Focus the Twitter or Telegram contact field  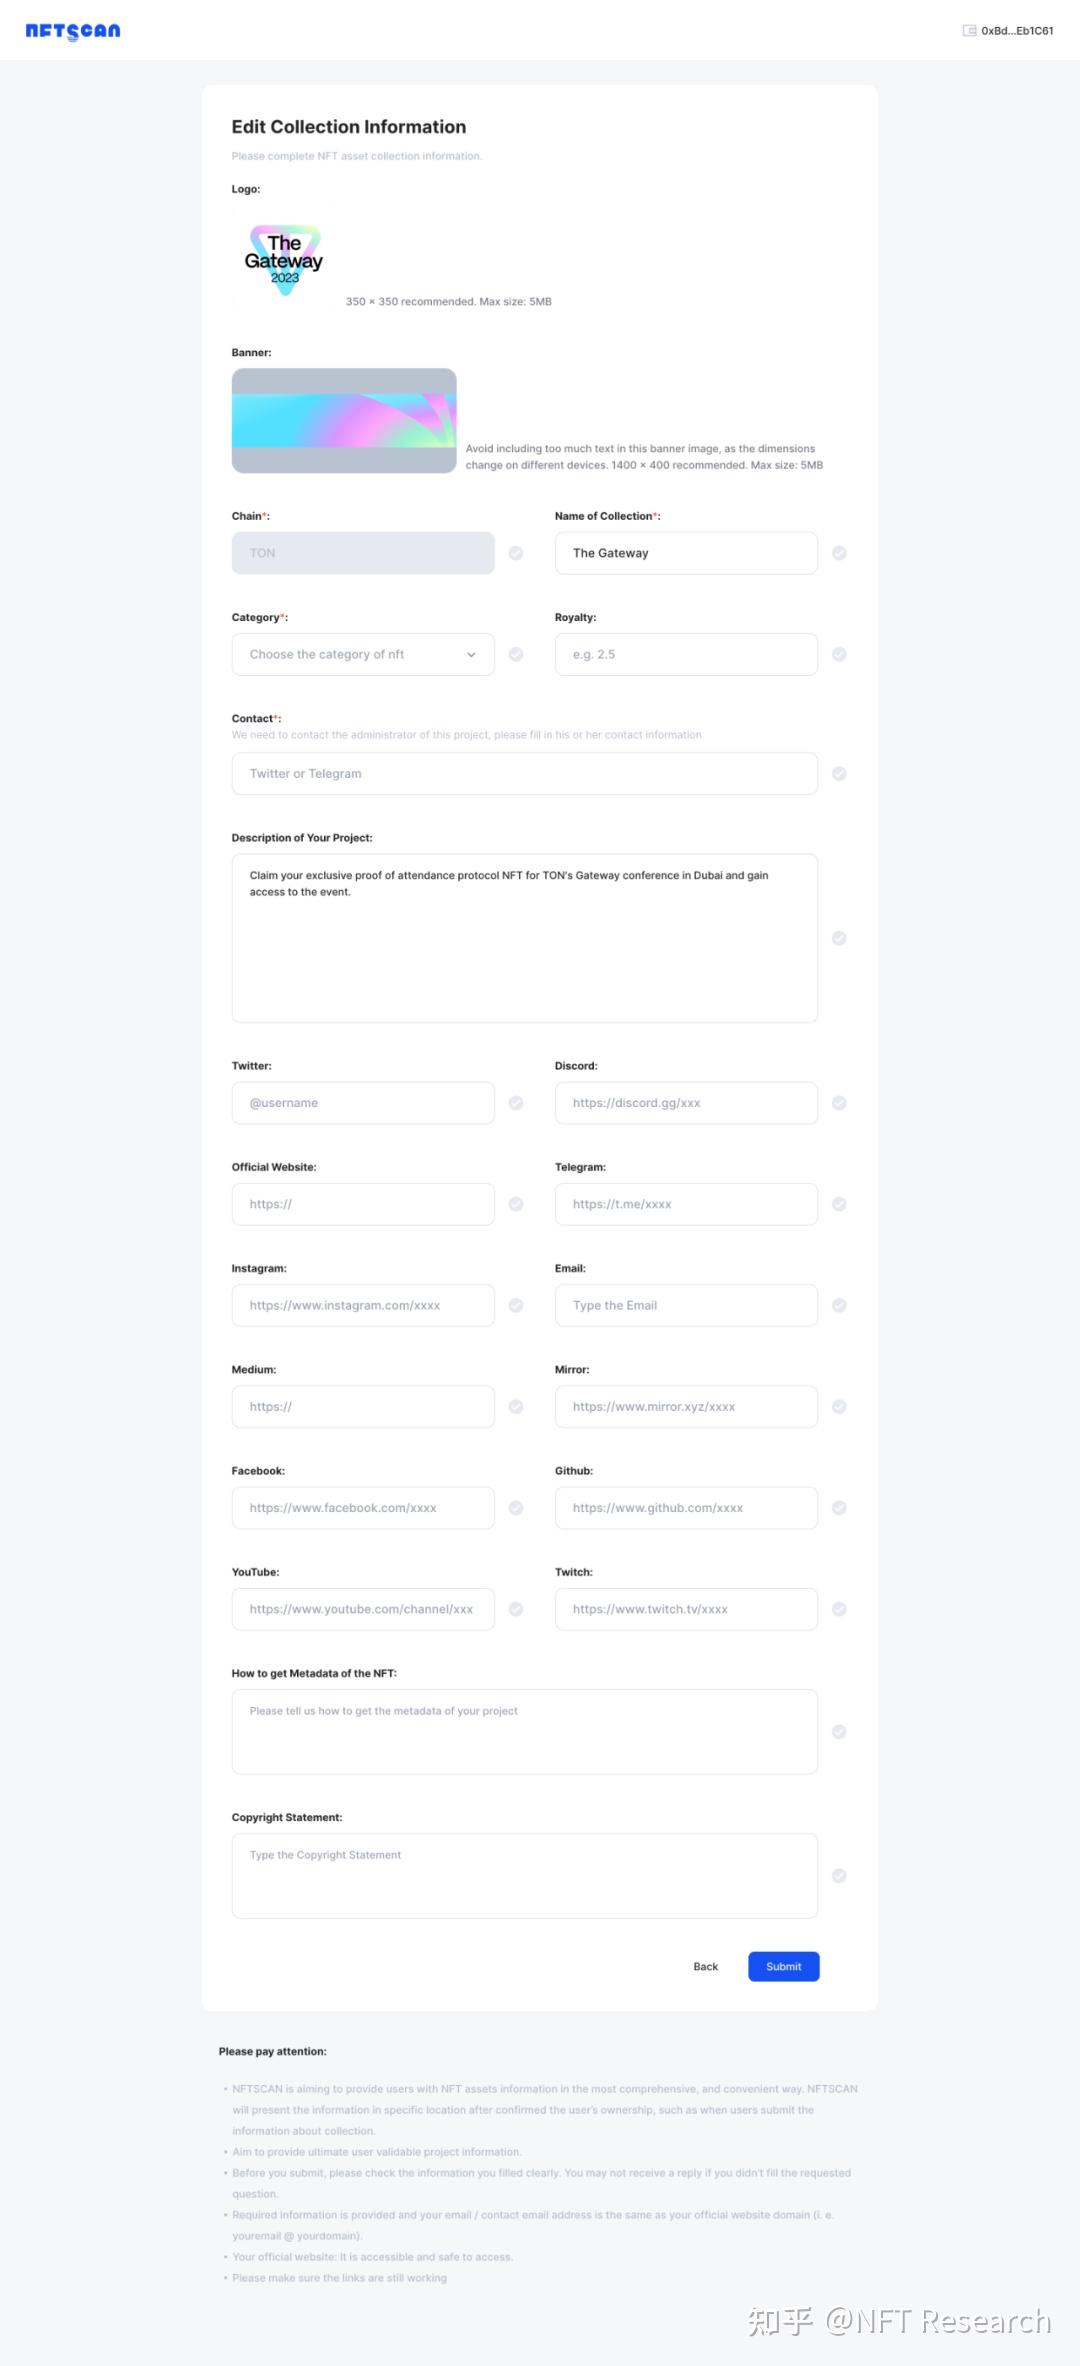[x=524, y=774]
